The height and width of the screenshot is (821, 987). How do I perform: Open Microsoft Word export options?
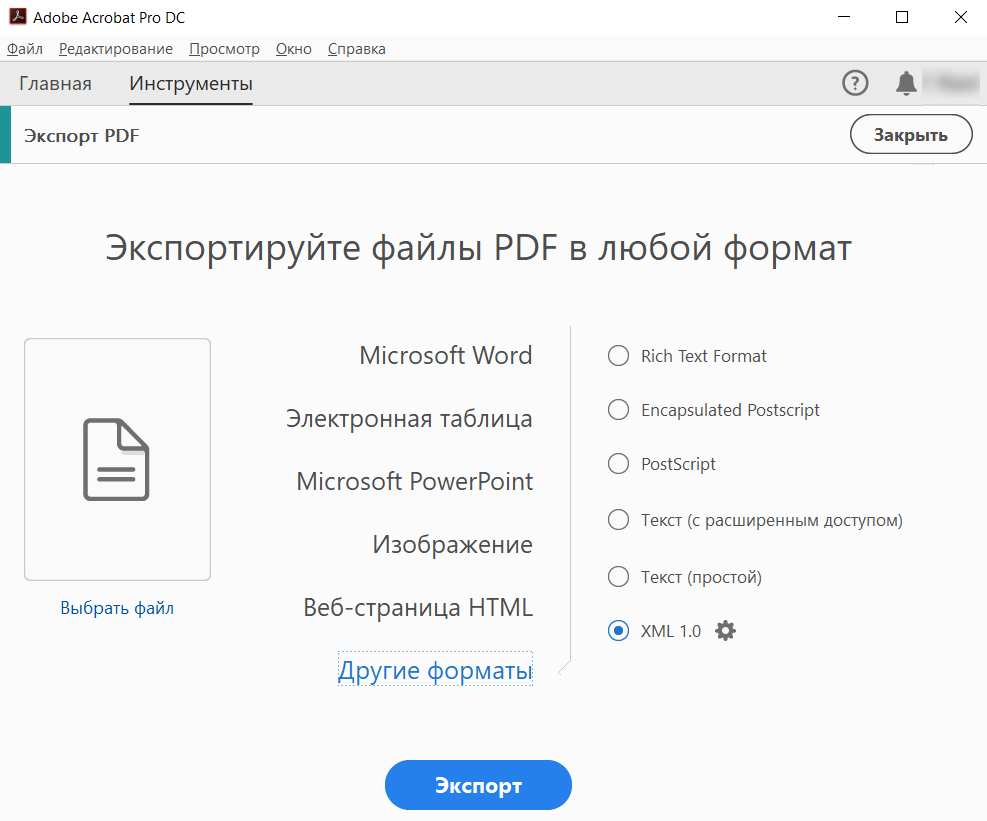click(445, 355)
